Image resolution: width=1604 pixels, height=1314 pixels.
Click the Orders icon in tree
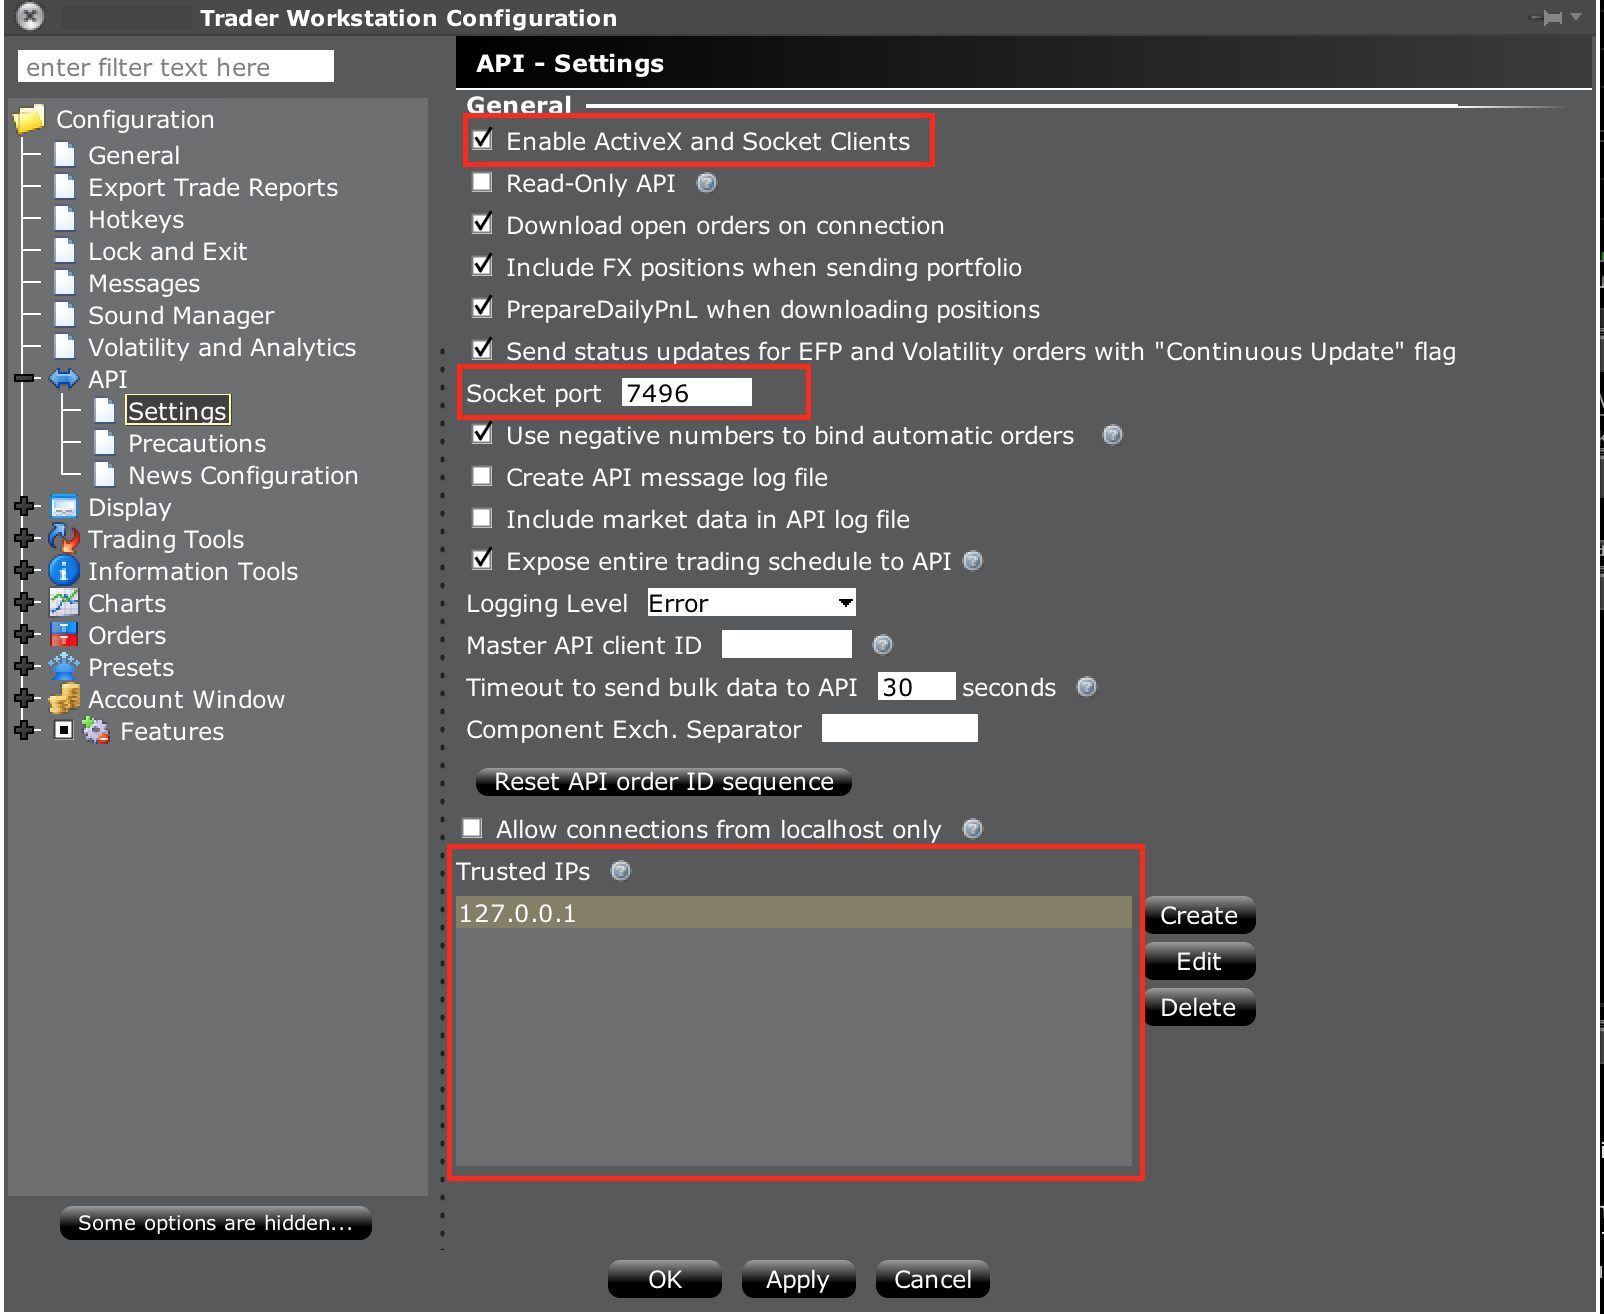pos(64,635)
